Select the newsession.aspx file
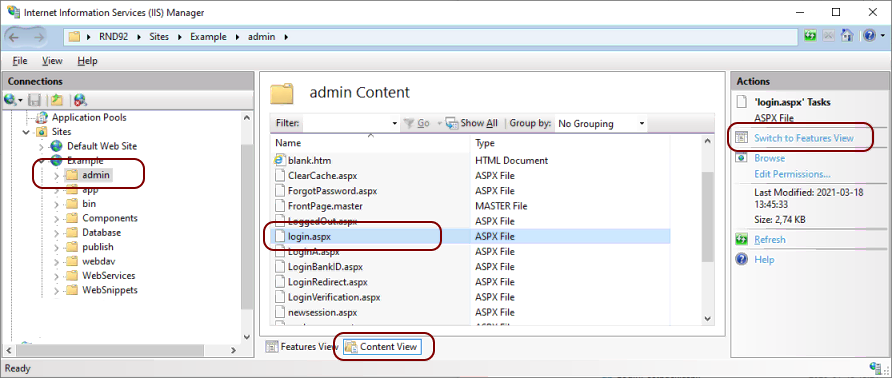The image size is (892, 378). [x=323, y=313]
